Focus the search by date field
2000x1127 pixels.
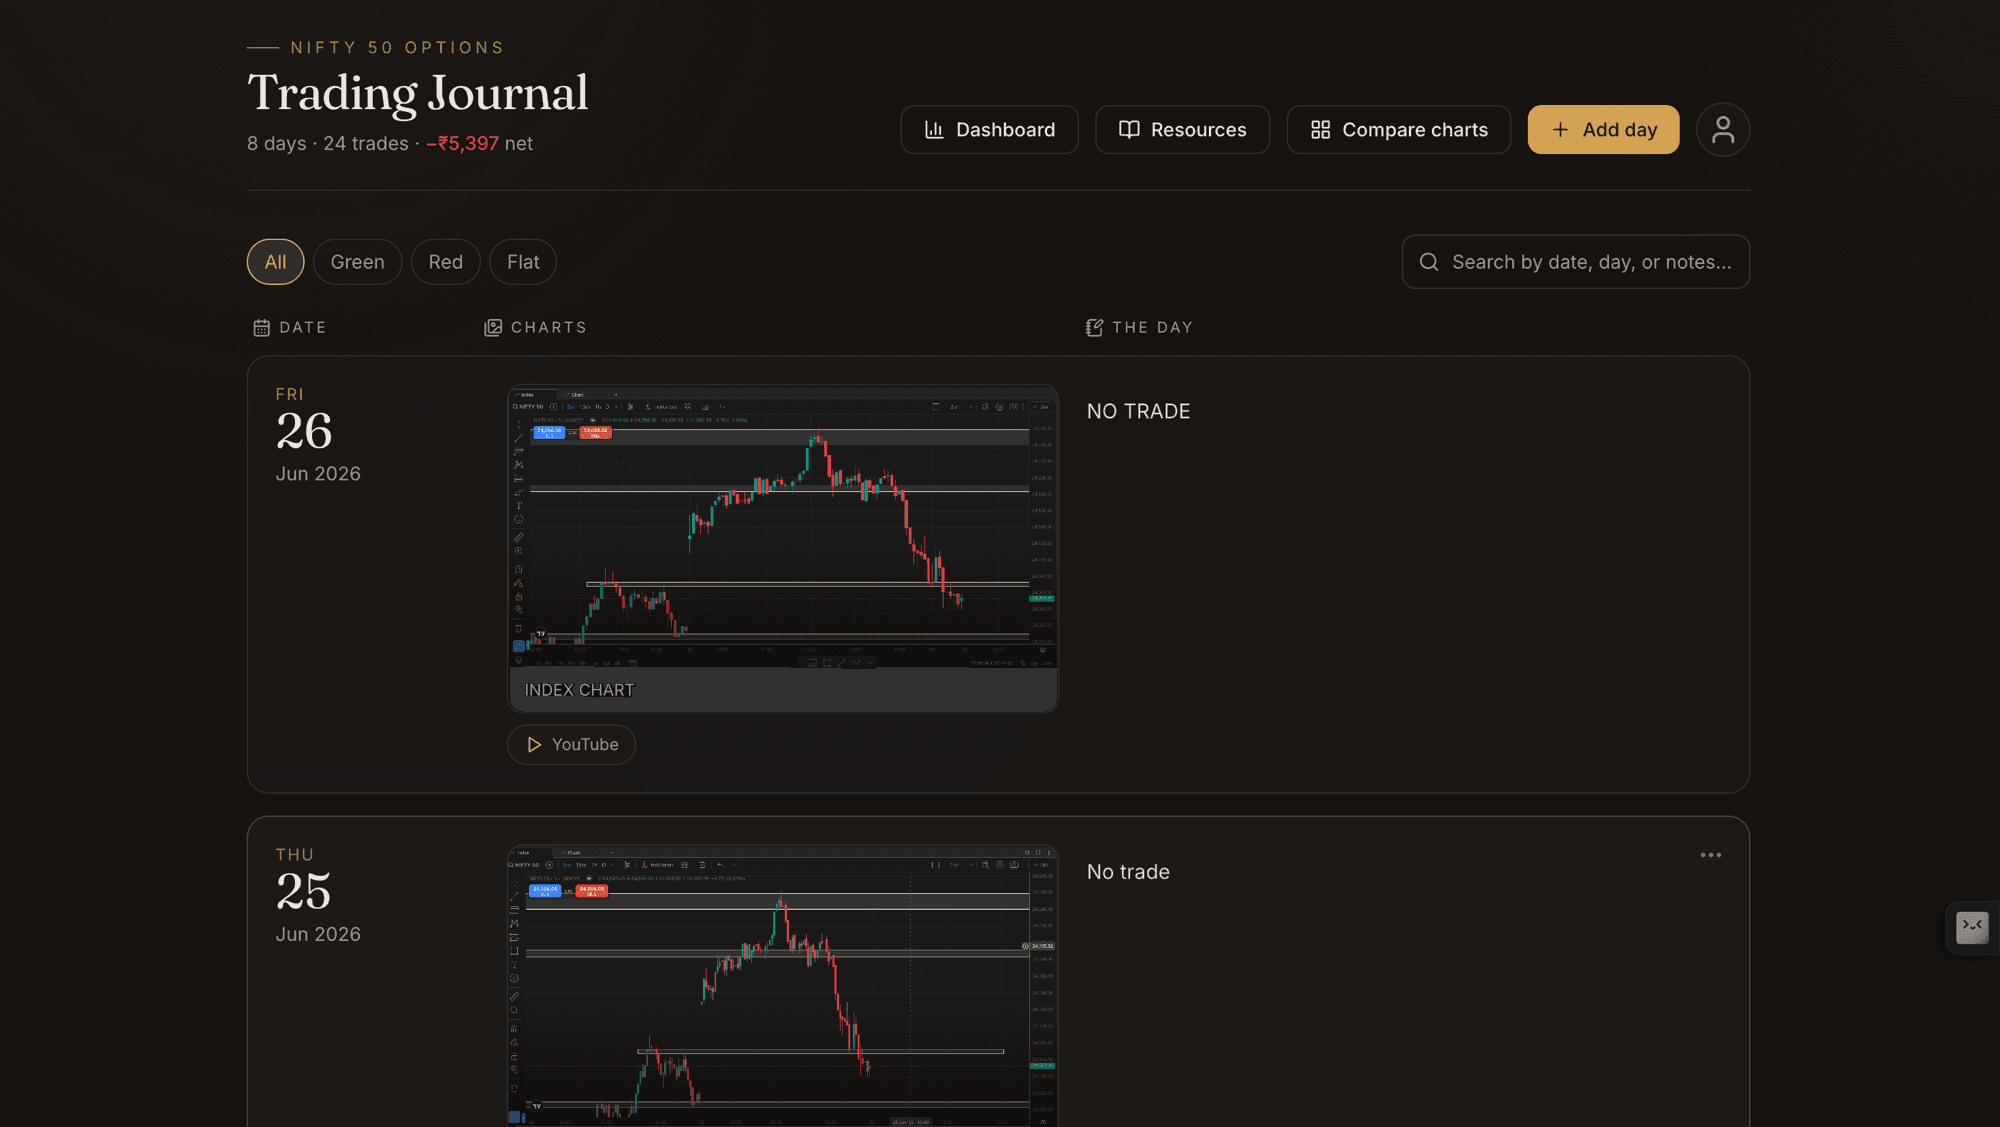tap(1575, 262)
